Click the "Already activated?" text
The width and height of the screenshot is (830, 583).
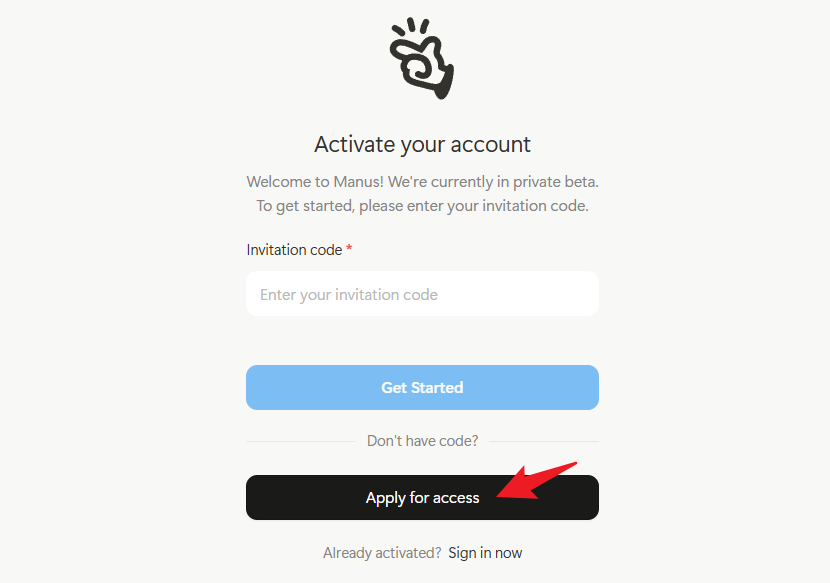click(382, 553)
